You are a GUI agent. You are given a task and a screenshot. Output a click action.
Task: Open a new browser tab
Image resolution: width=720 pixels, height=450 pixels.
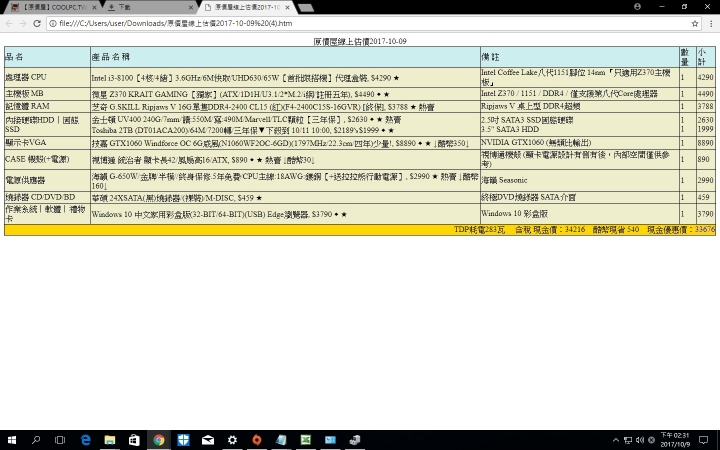click(x=306, y=8)
